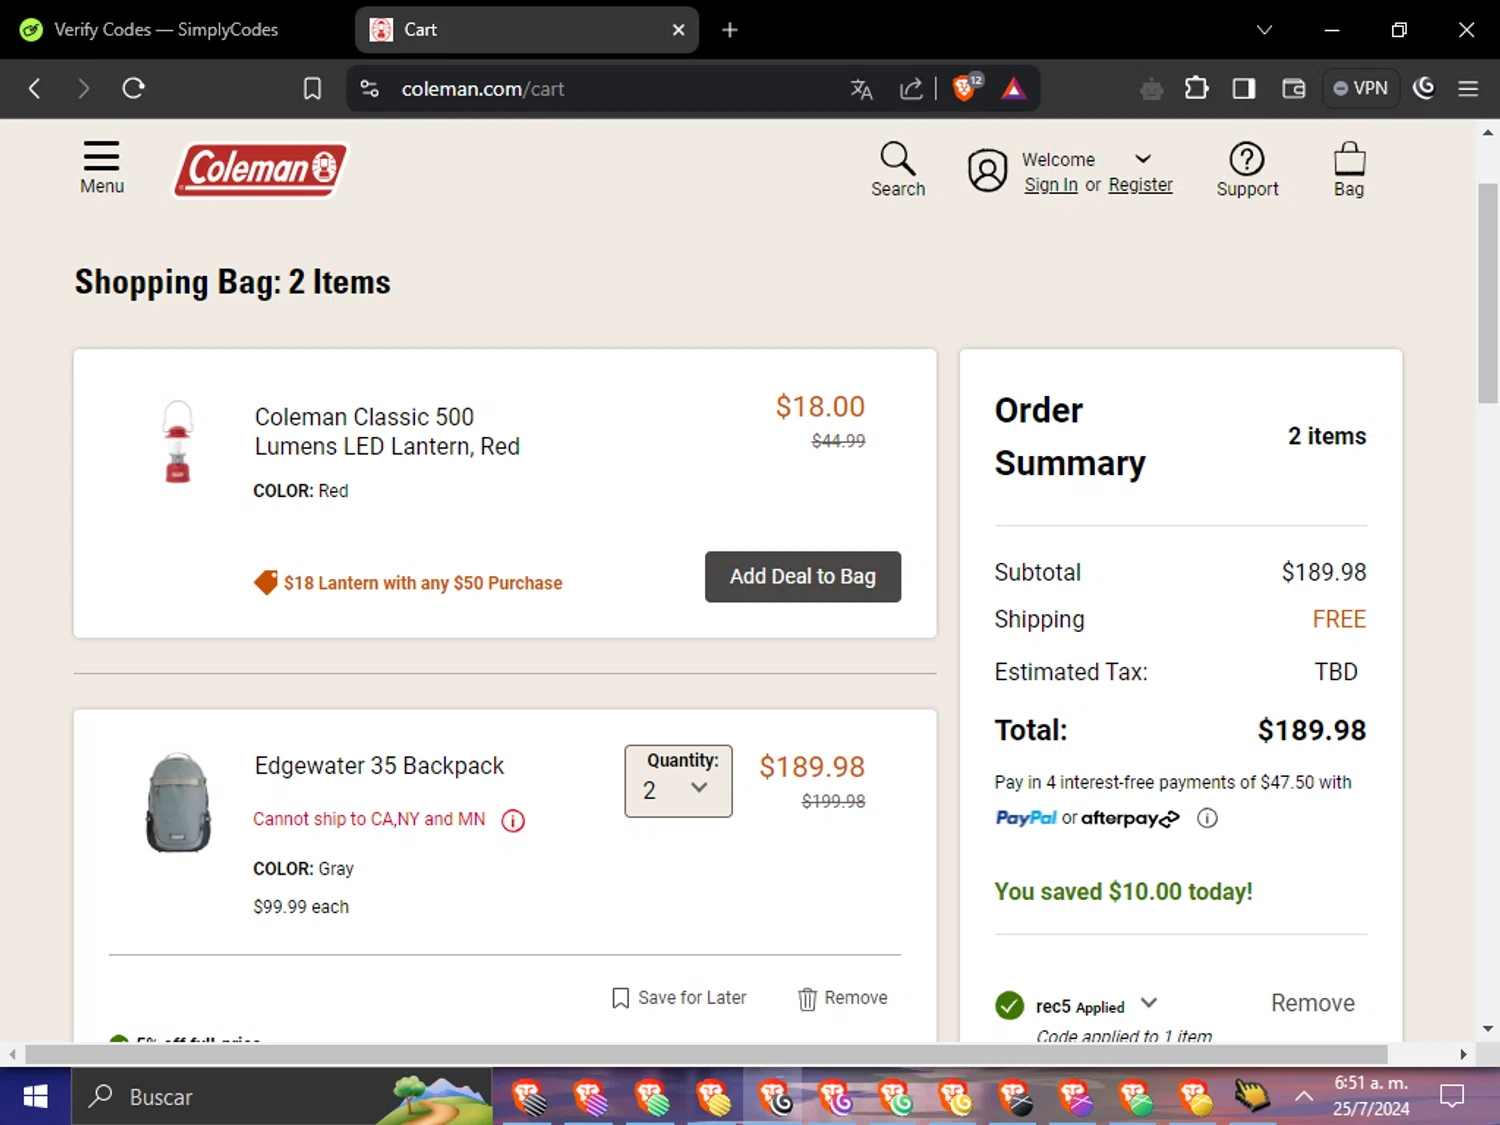This screenshot has height=1125, width=1500.
Task: Expand rec5 Applied code details chevron
Action: pos(1149,1002)
